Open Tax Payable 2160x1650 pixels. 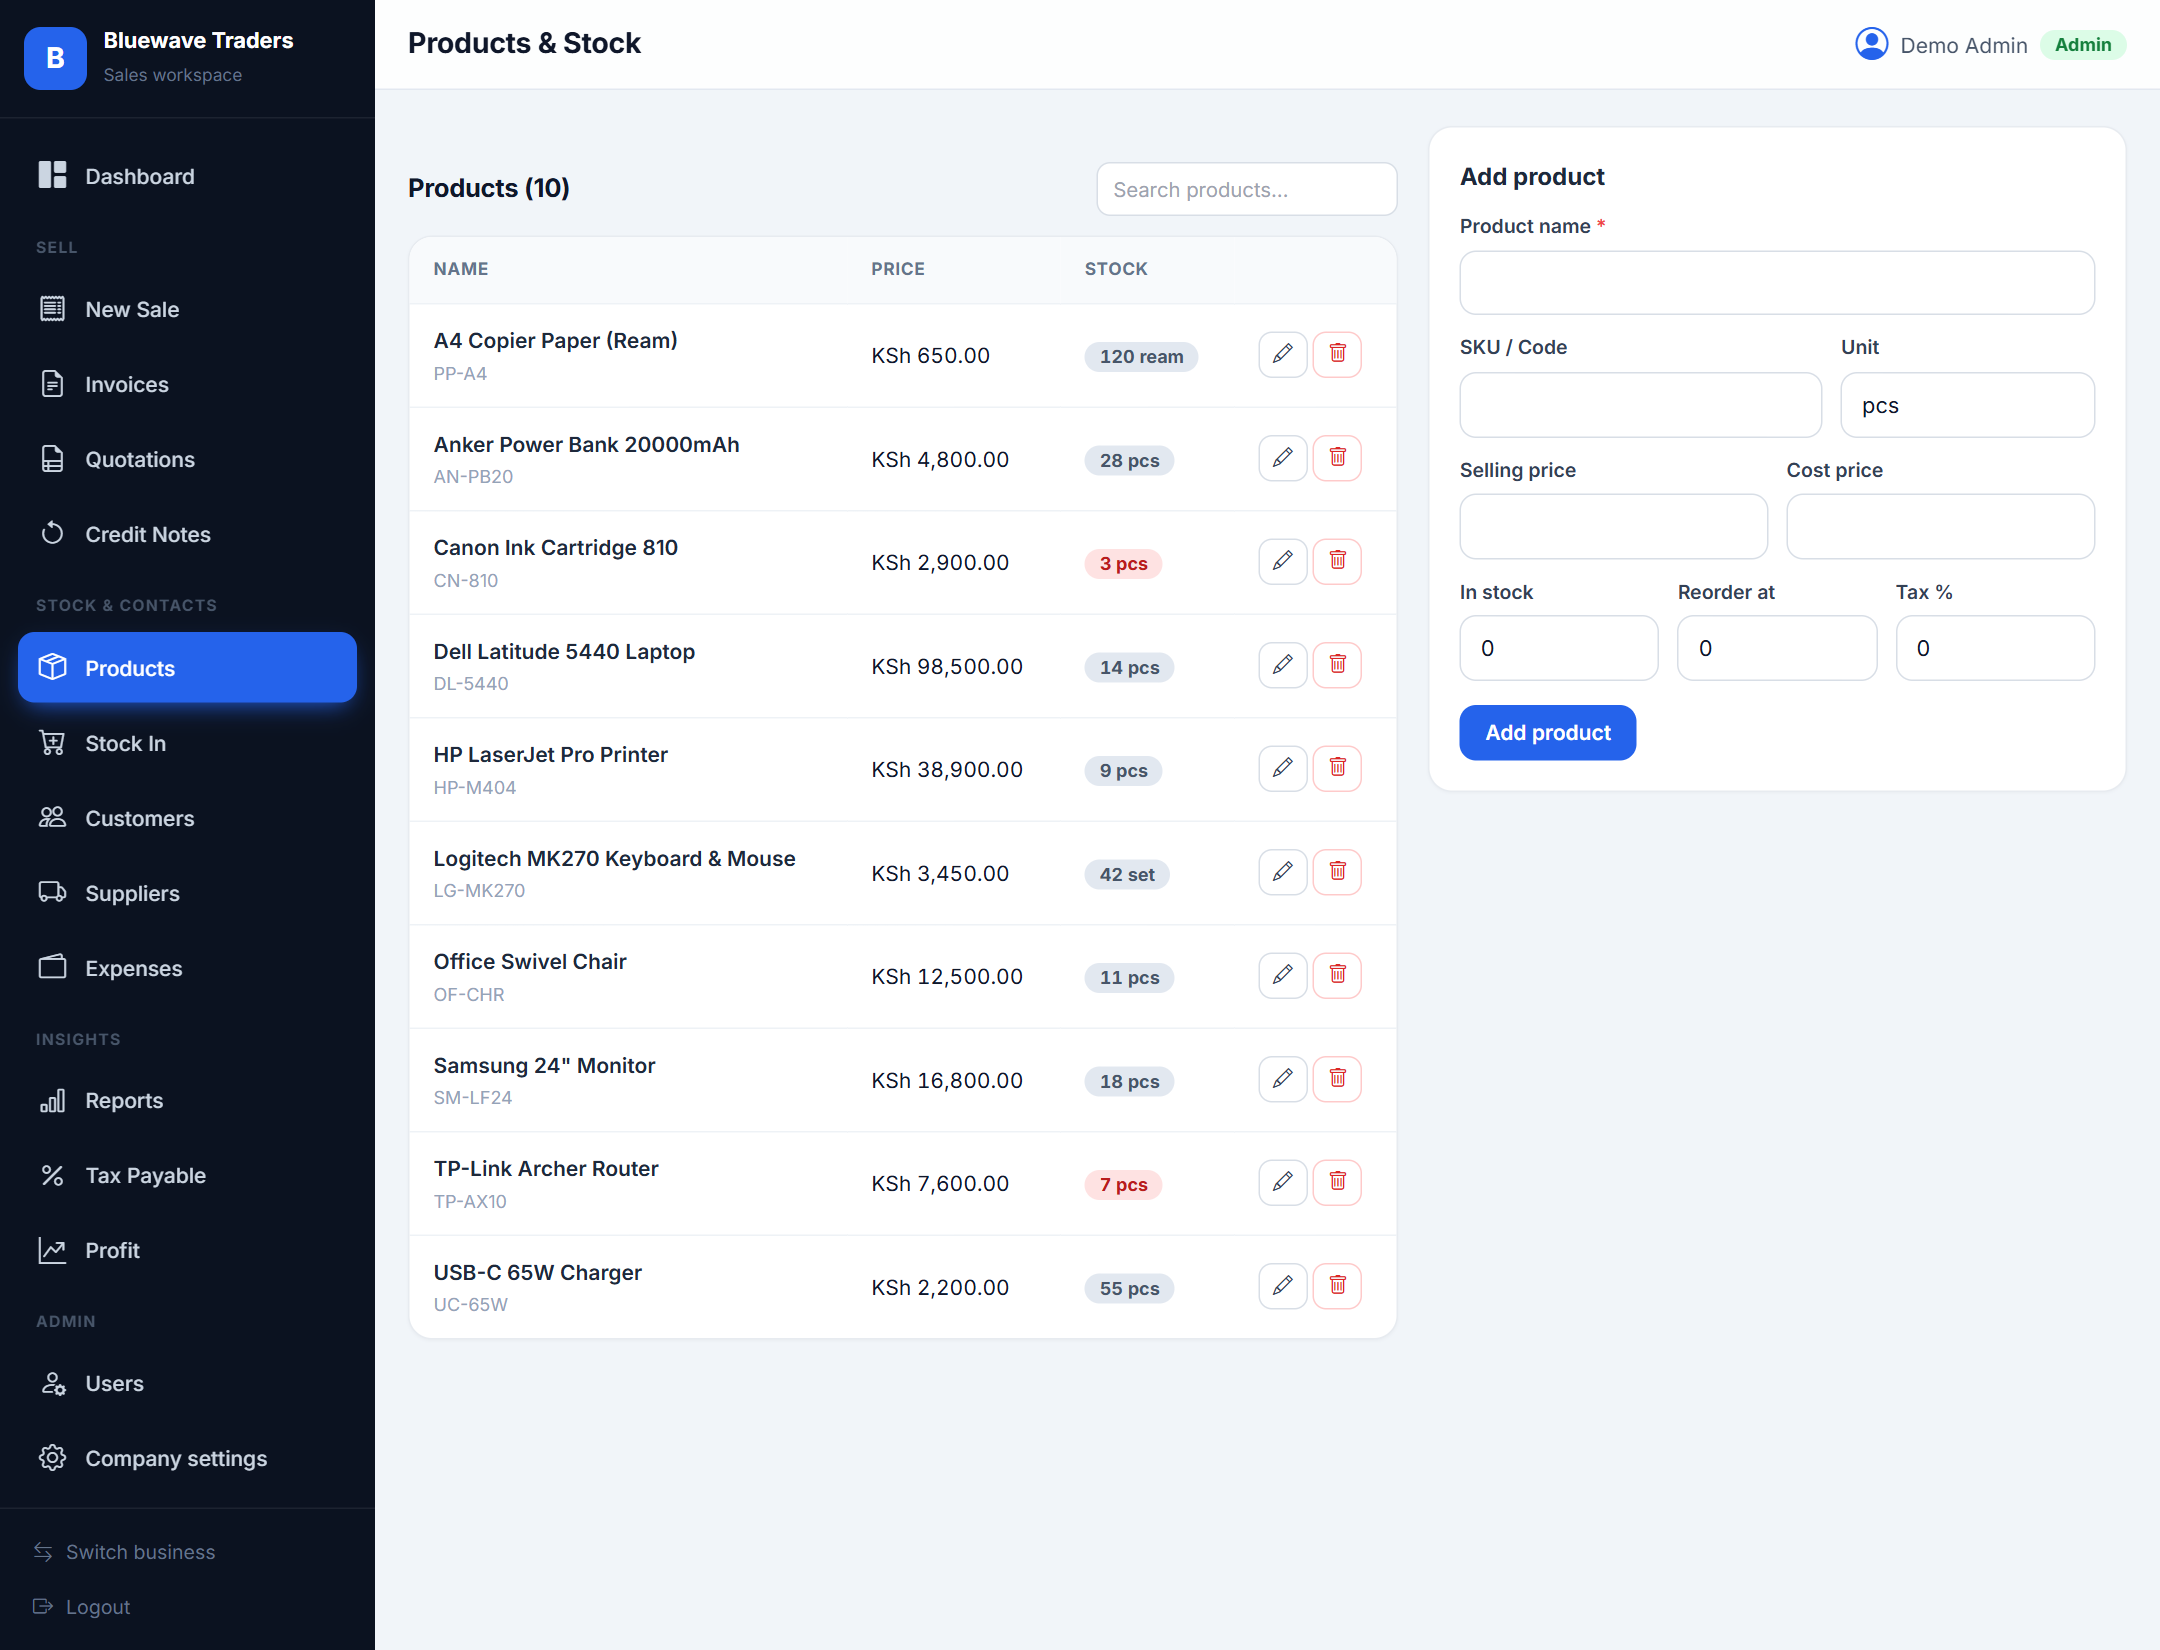point(187,1175)
